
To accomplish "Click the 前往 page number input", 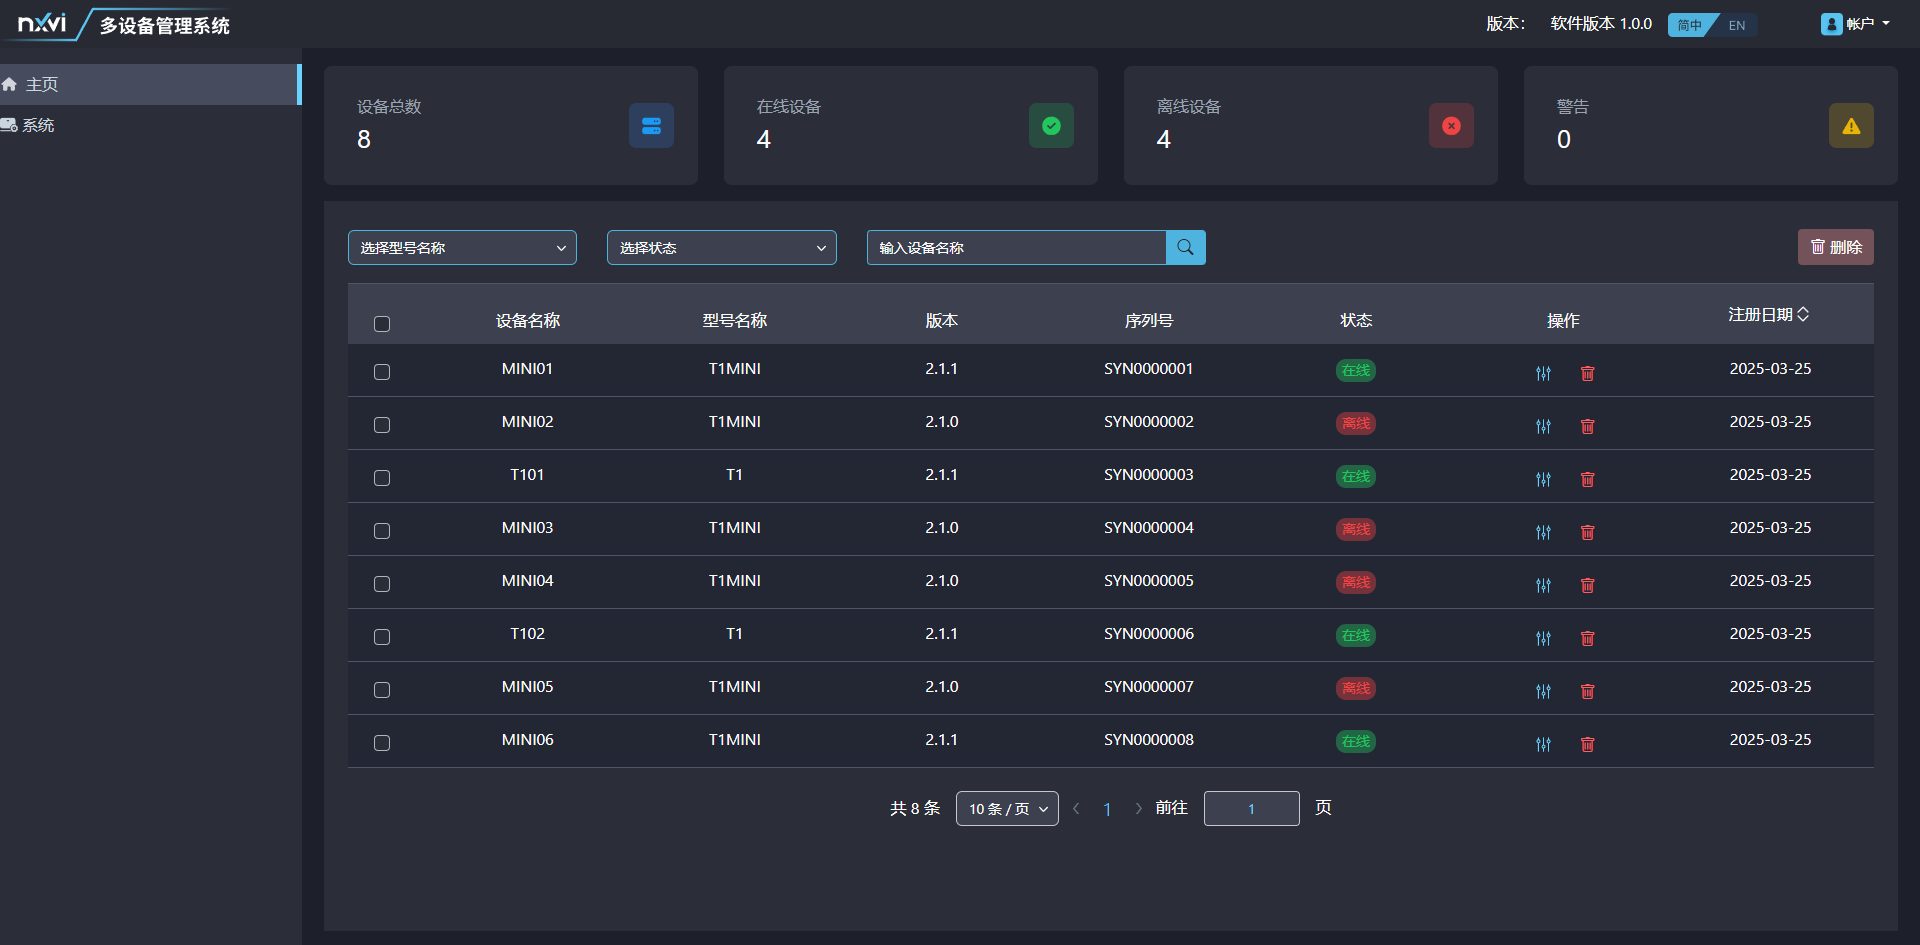I will click(x=1252, y=809).
